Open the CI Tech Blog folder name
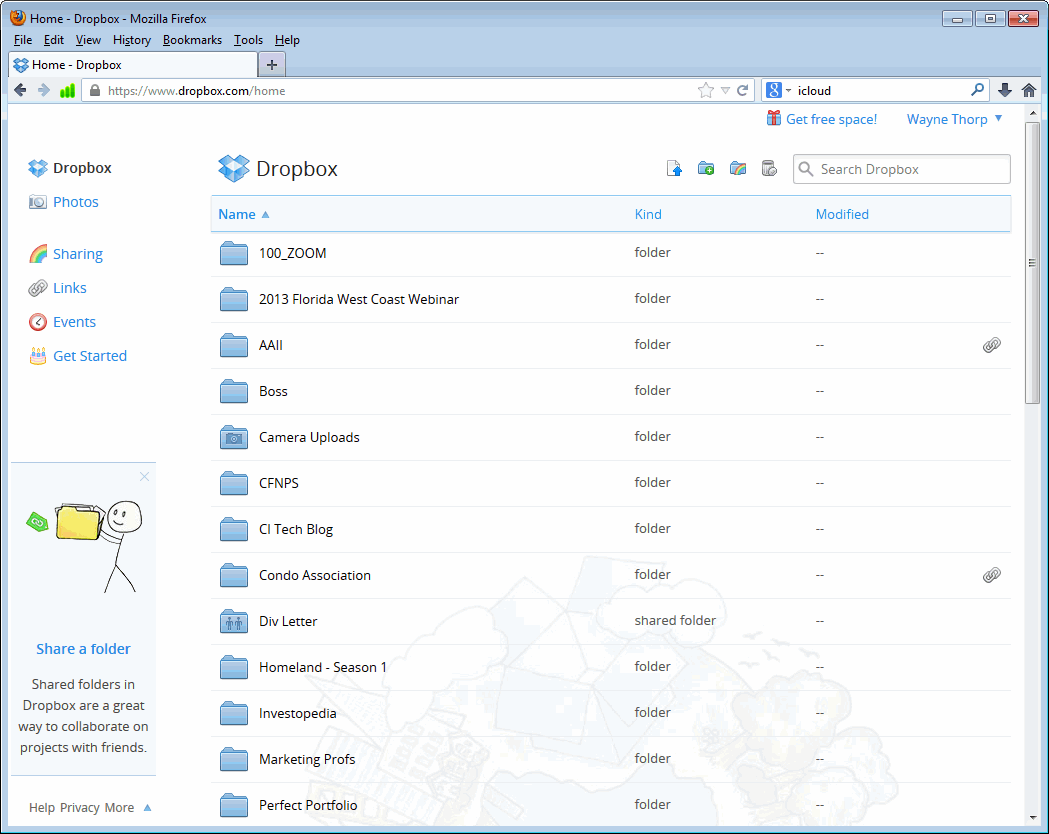The width and height of the screenshot is (1049, 834). click(296, 530)
